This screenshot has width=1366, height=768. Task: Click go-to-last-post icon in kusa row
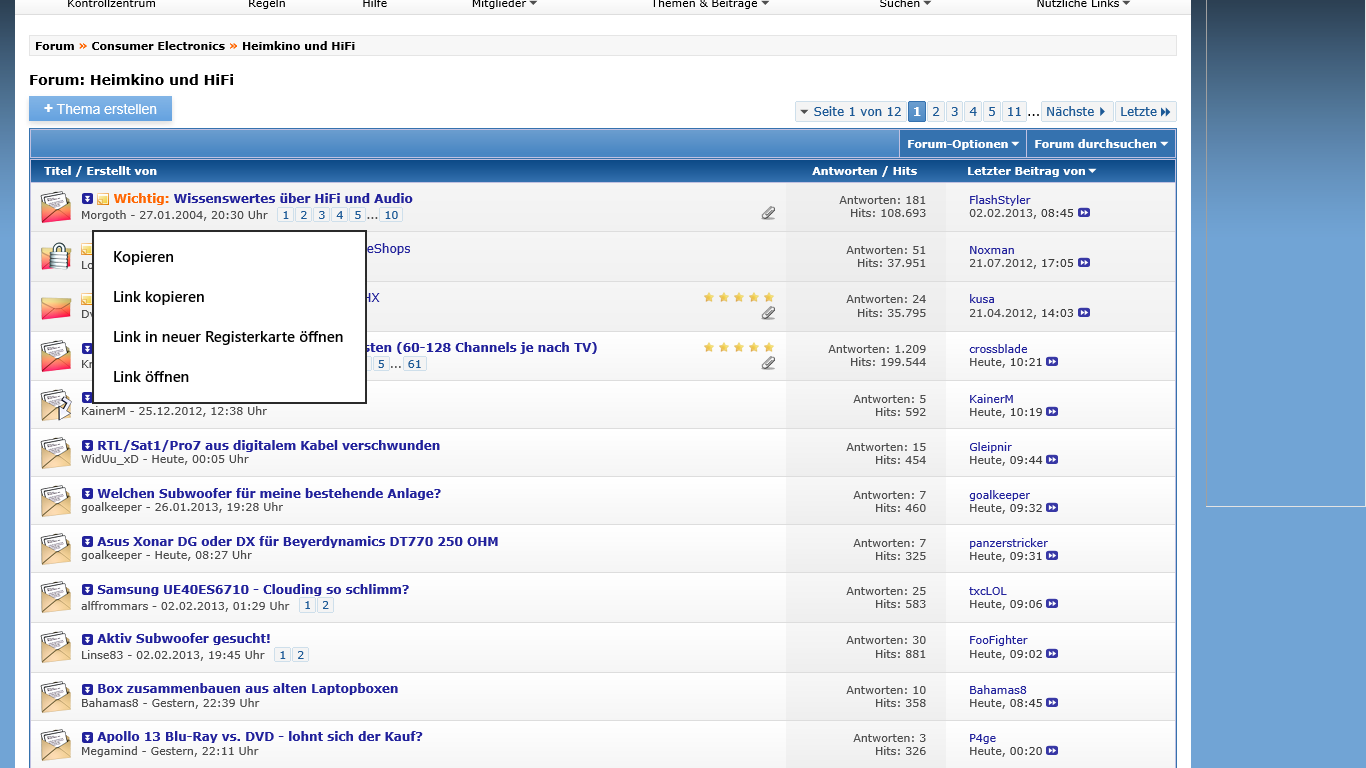coord(1084,312)
